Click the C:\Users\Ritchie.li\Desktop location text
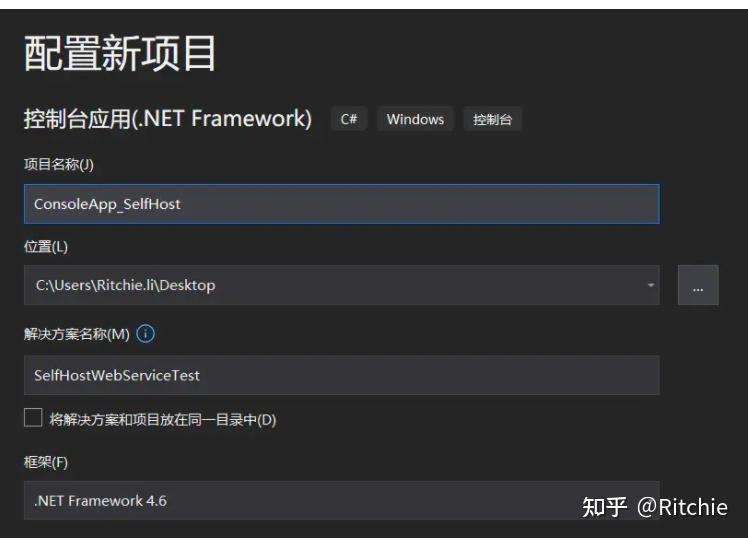This screenshot has height=540, width=748. (x=125, y=285)
